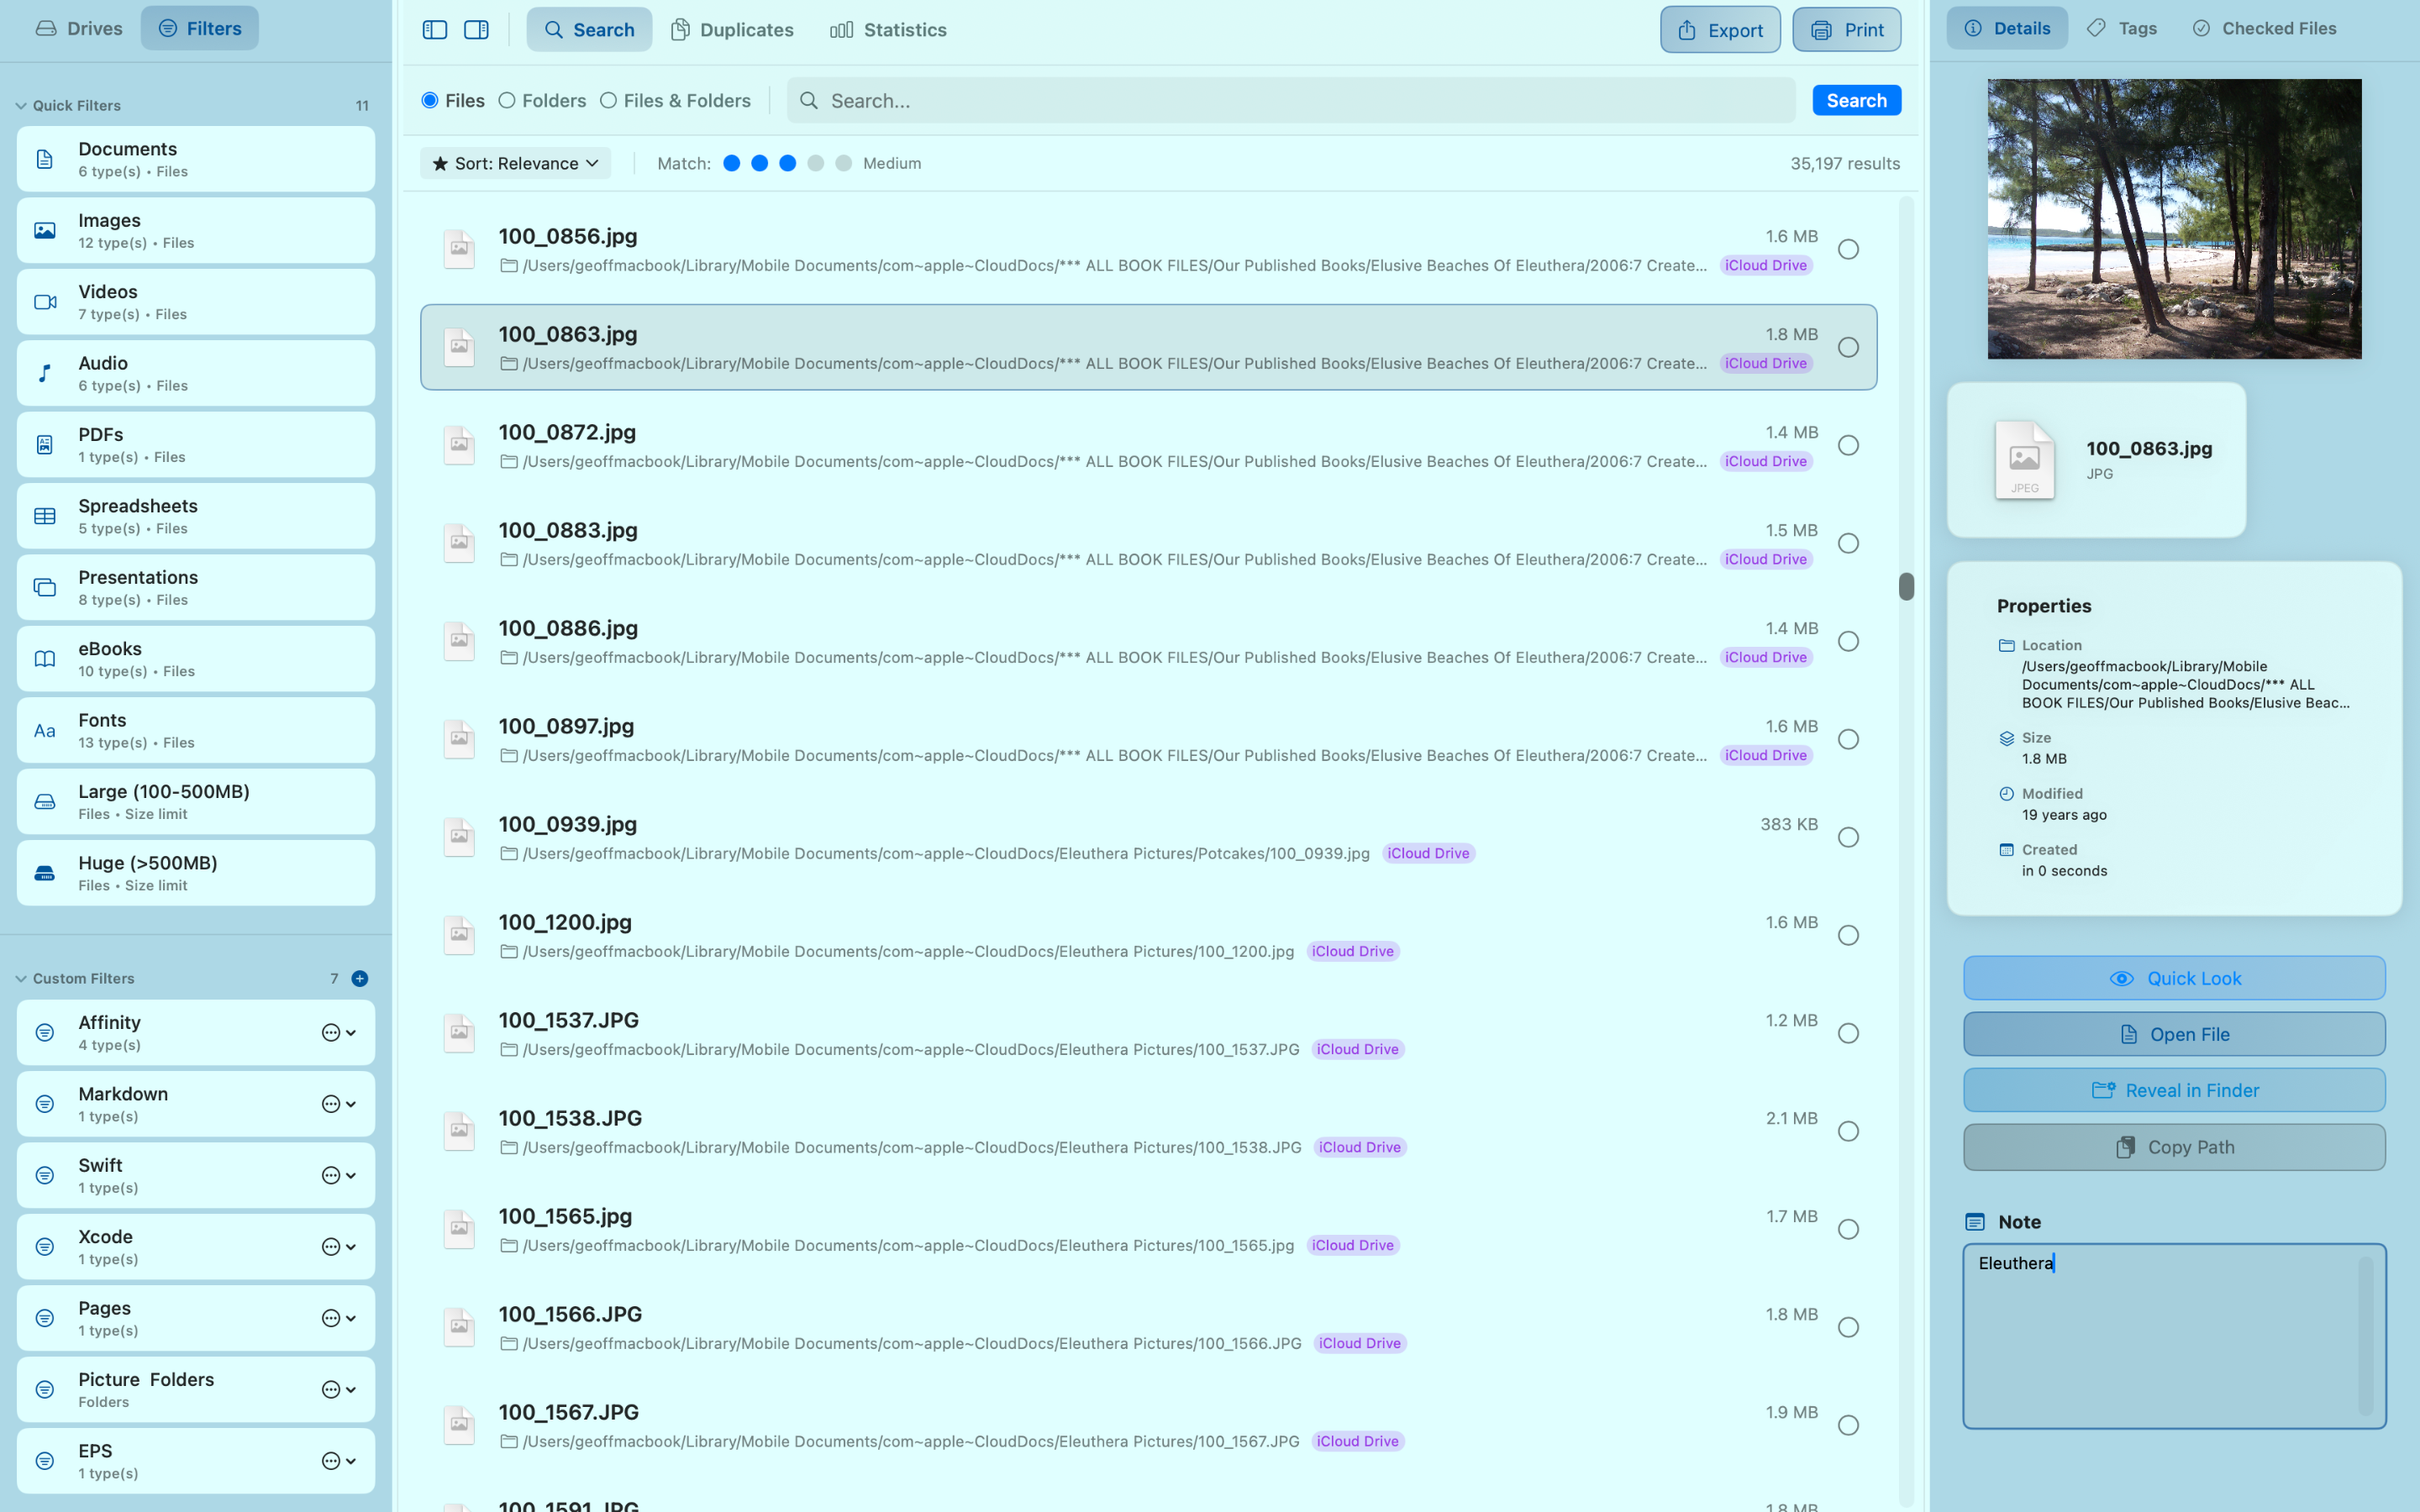Apply the Large (100-500MB) filter

(196, 802)
